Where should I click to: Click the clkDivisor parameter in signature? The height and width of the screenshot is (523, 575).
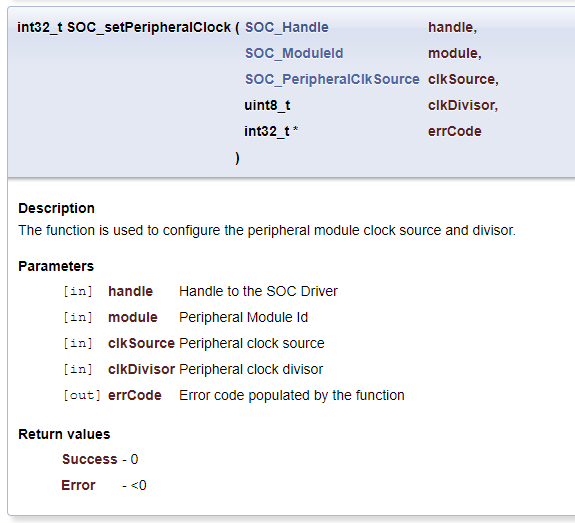click(461, 105)
